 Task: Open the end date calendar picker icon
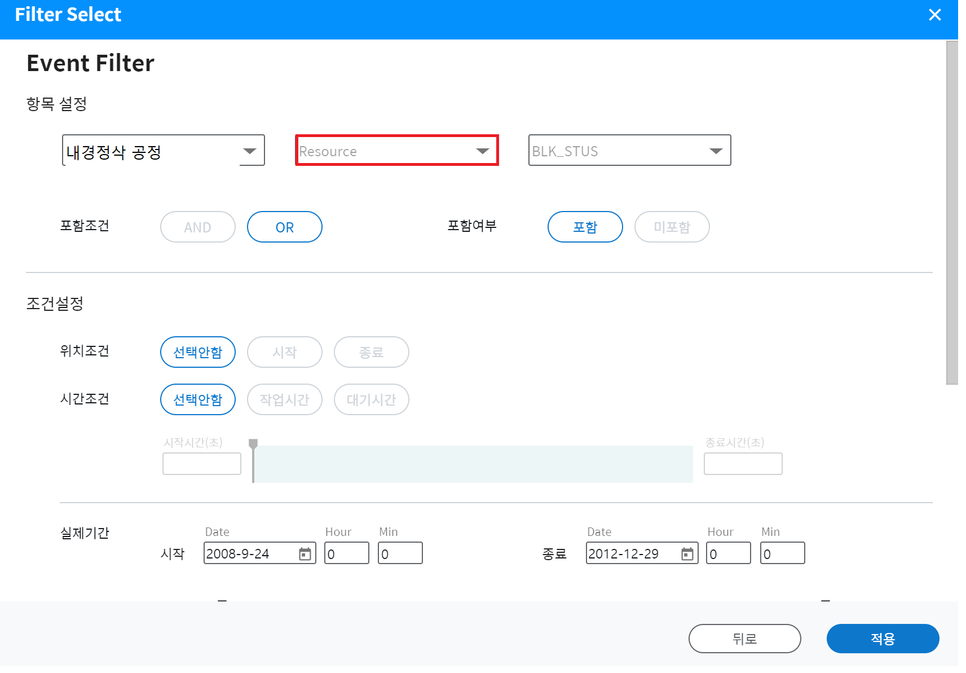coord(687,554)
